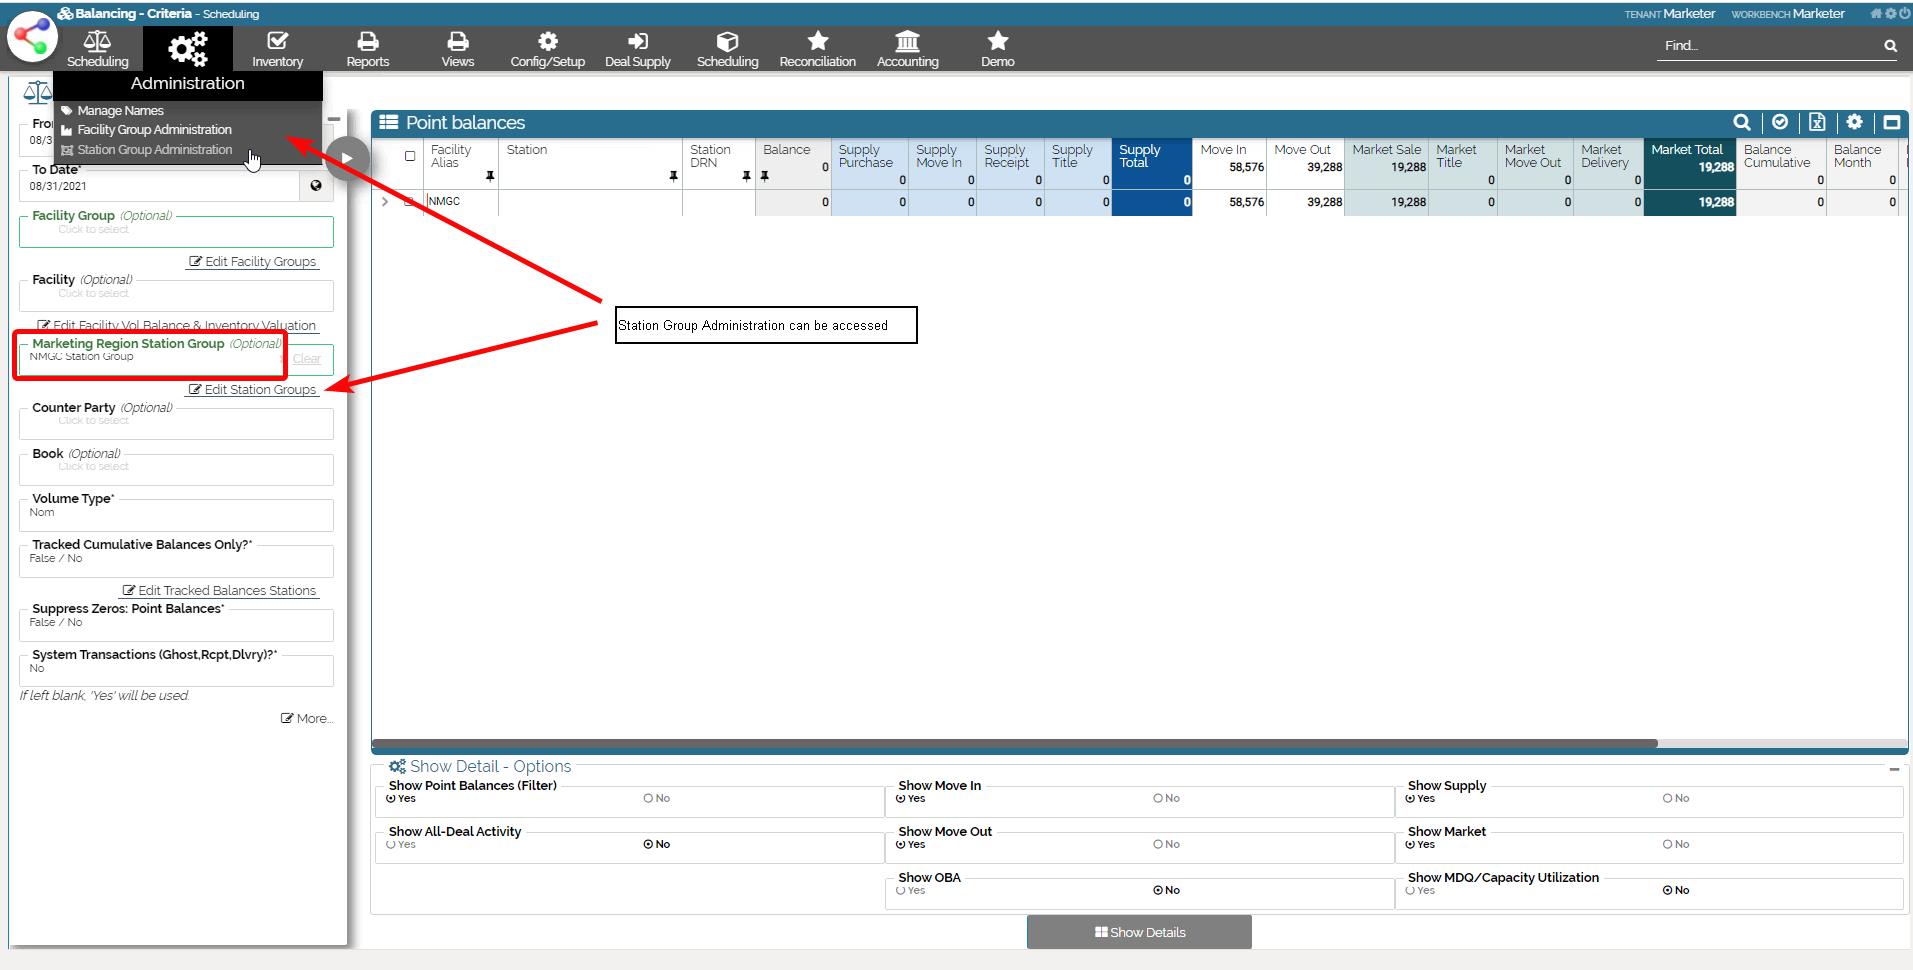
Task: Select Station Group Administration menu entry
Action: (x=154, y=150)
